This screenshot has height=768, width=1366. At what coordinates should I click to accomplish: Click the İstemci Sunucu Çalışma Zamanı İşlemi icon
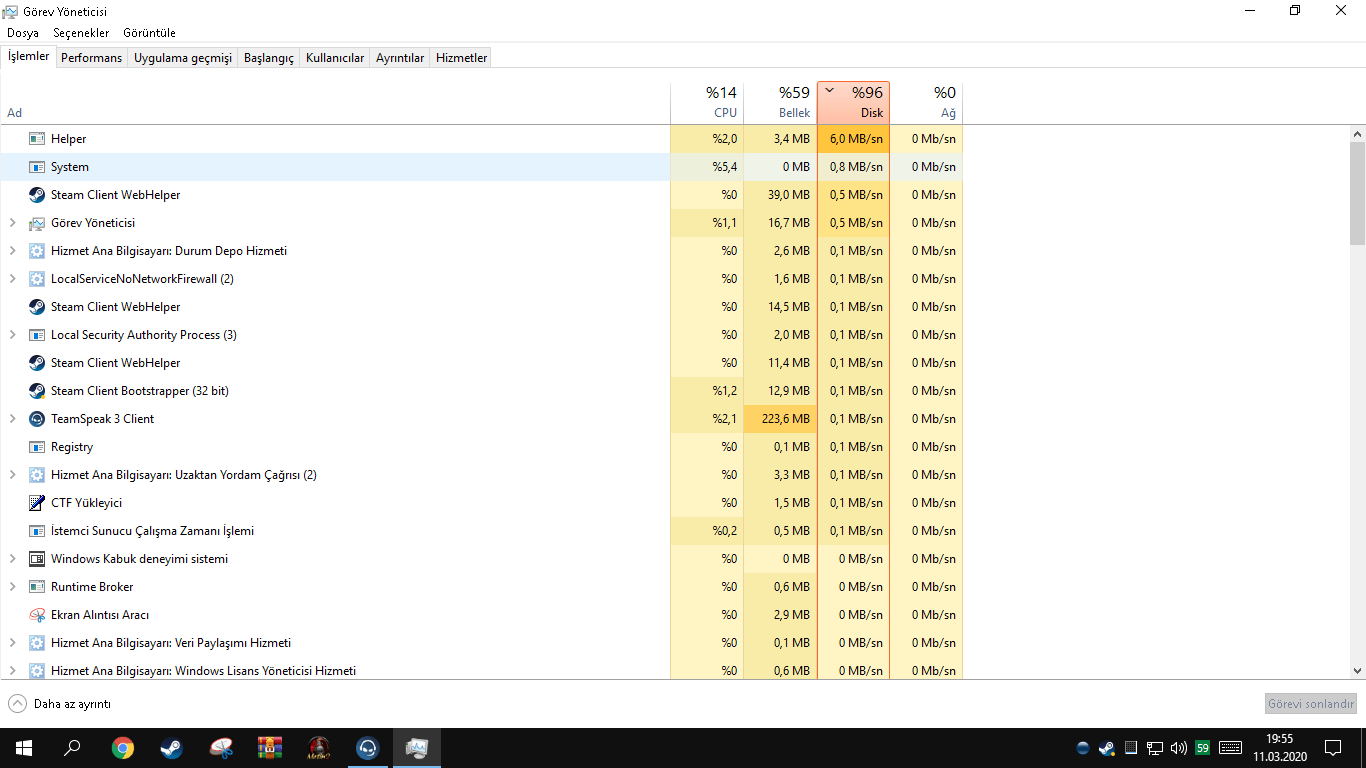37,531
